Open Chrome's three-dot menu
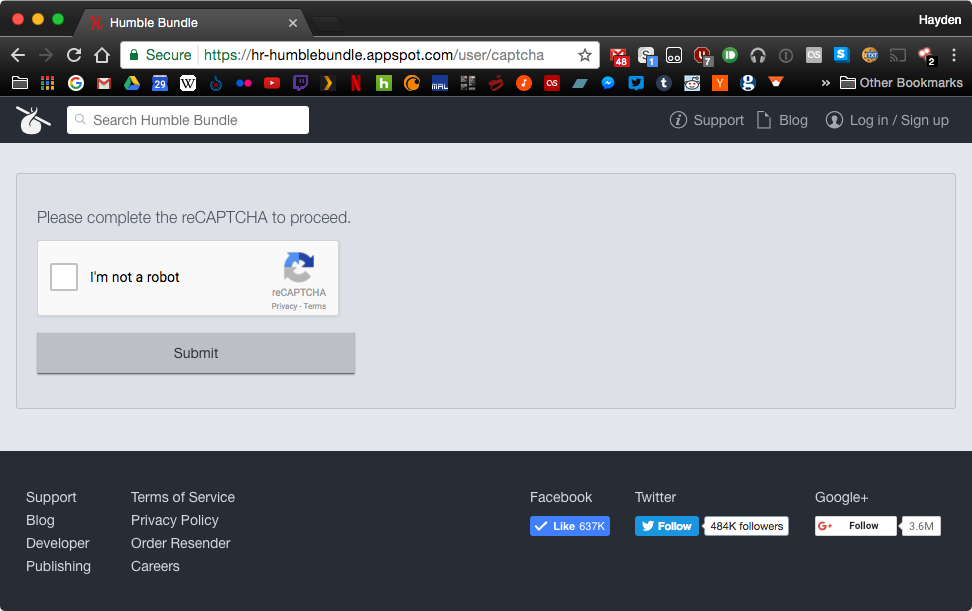Screen dimensions: 972x611 tap(952, 56)
